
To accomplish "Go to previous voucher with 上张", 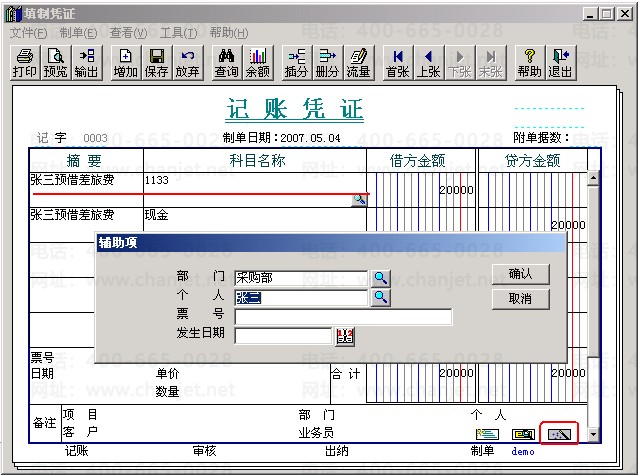I will tap(428, 63).
